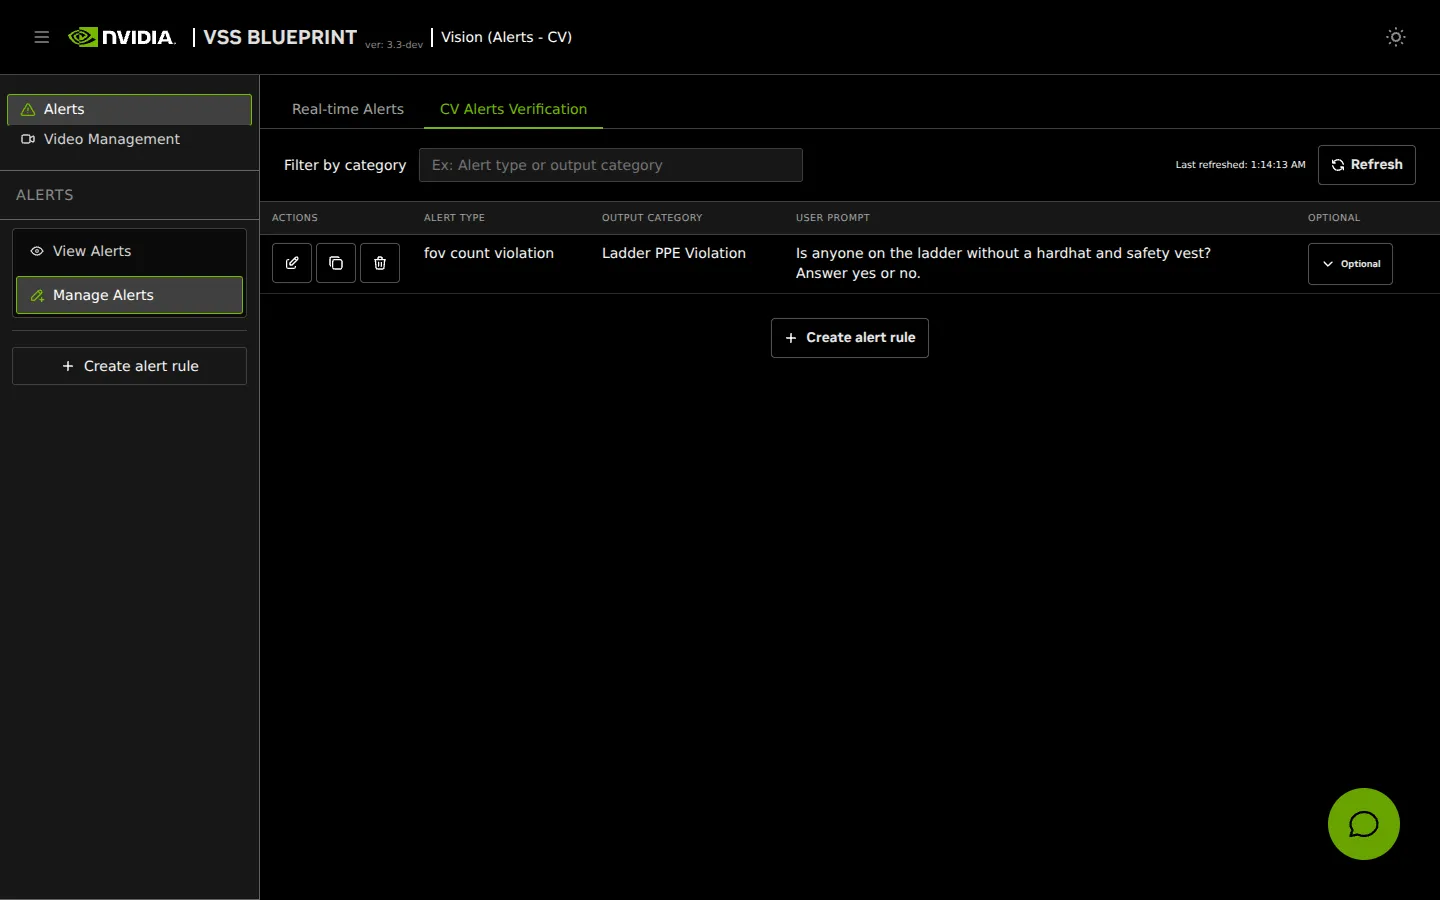Click the 'Filter by category' label
Image resolution: width=1440 pixels, height=900 pixels.
coord(345,165)
